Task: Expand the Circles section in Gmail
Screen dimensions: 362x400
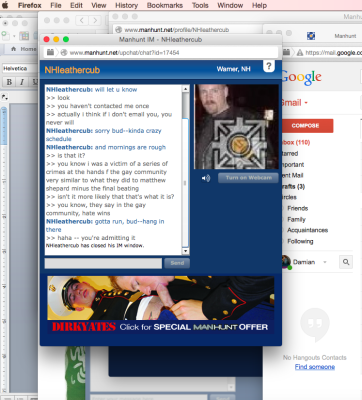Action: 290,197
